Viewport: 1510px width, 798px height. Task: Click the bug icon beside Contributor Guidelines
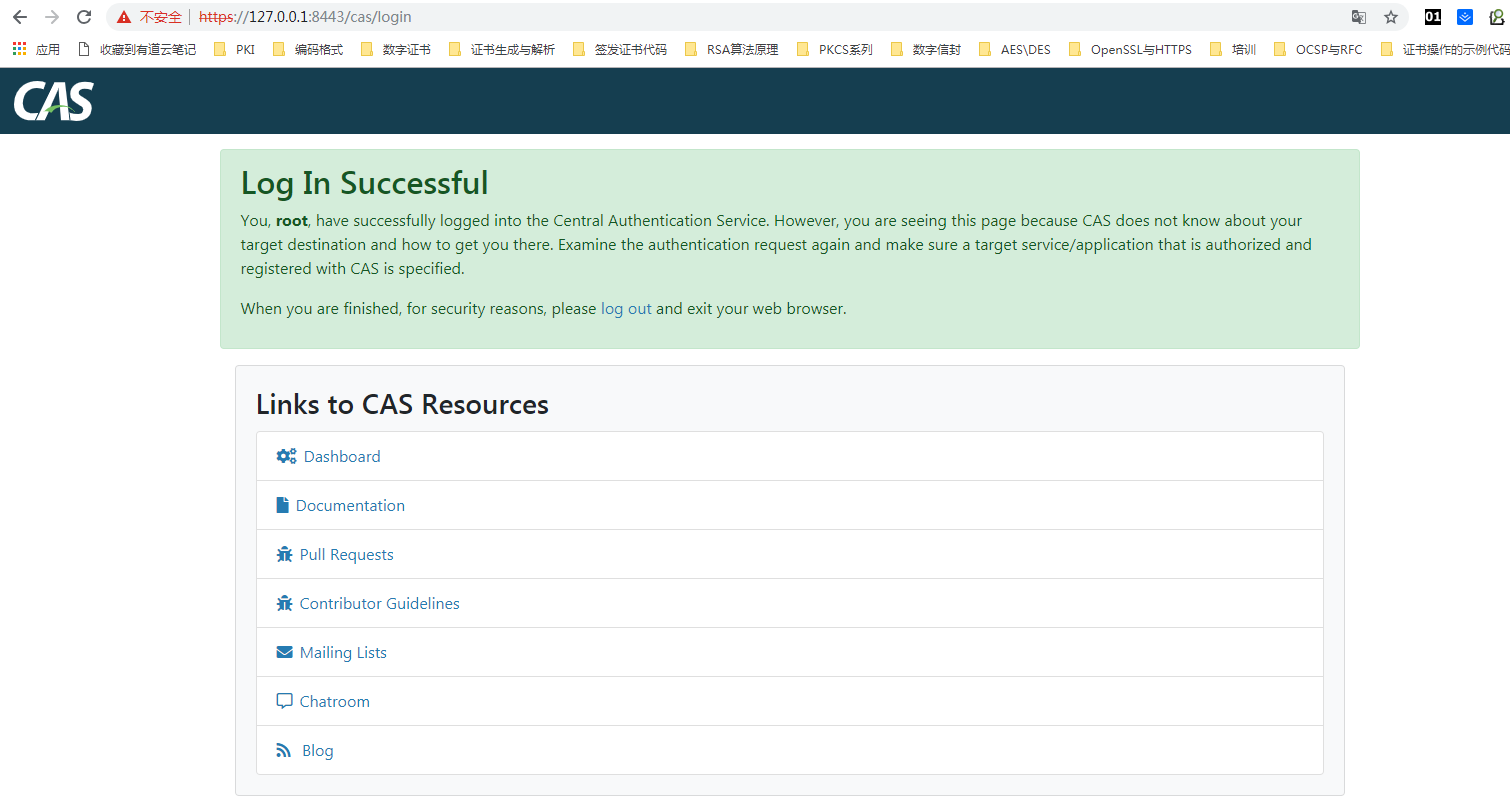click(x=284, y=603)
